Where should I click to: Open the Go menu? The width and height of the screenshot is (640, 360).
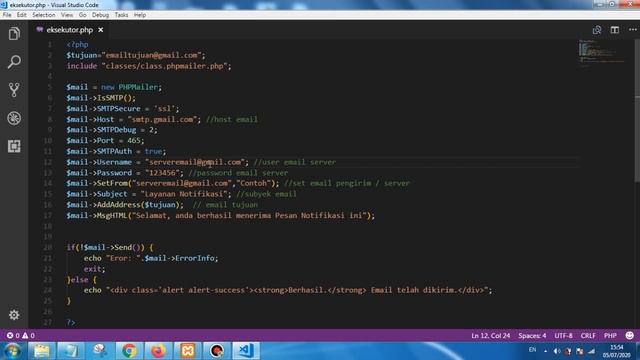tap(82, 15)
